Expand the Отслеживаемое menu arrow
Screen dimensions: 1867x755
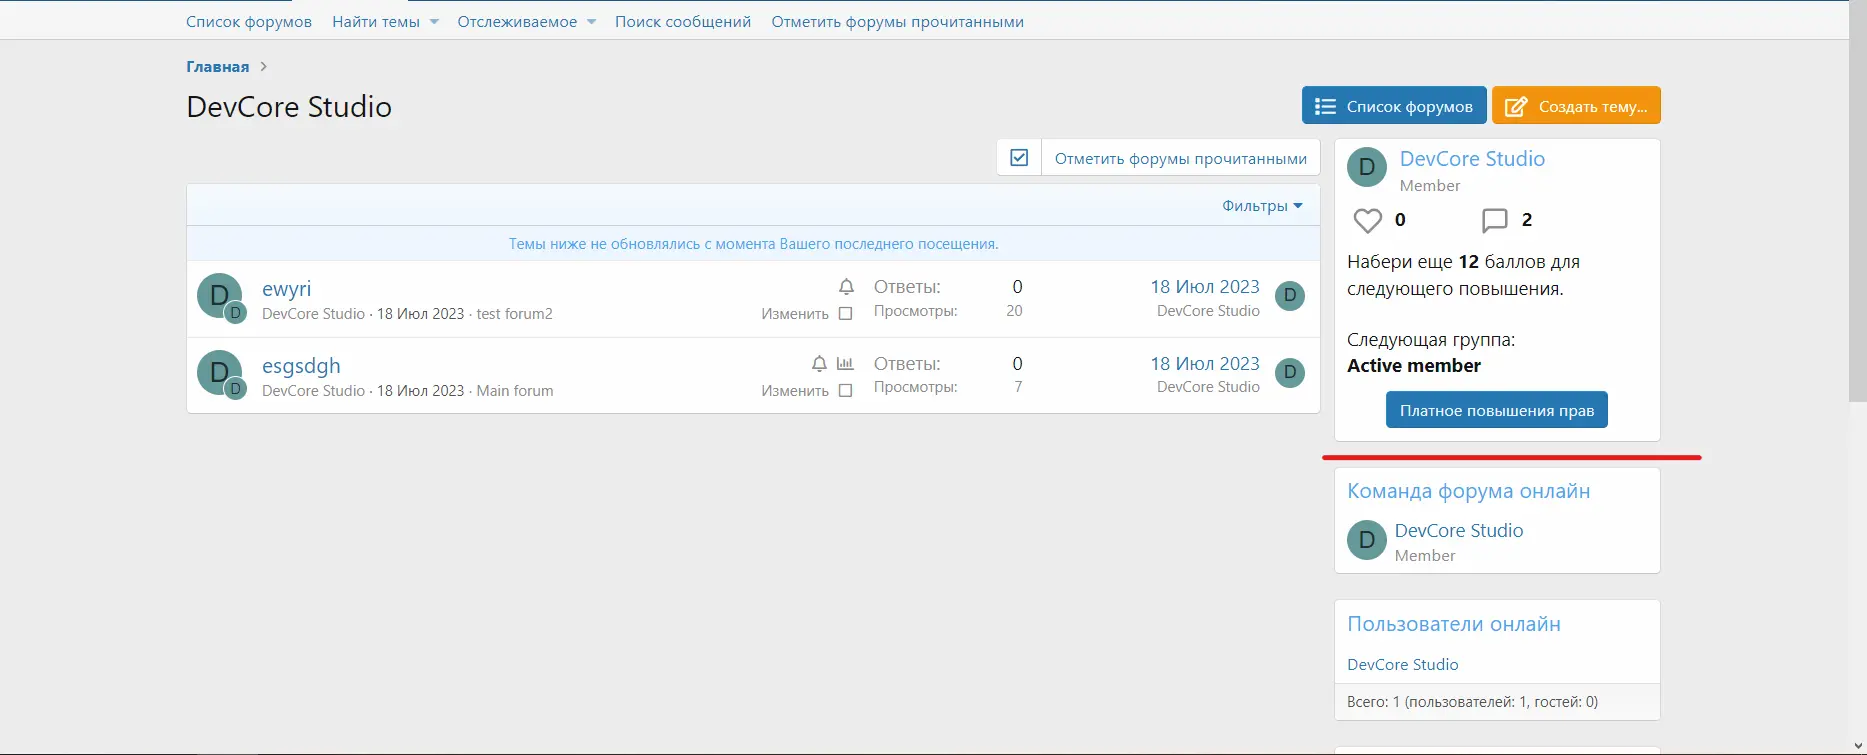point(591,22)
